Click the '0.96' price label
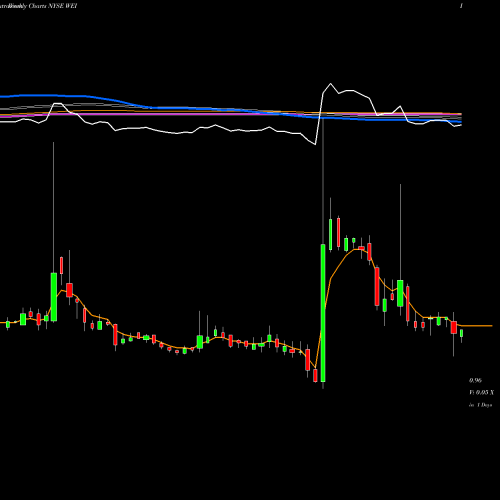The image size is (500, 500). [475, 380]
